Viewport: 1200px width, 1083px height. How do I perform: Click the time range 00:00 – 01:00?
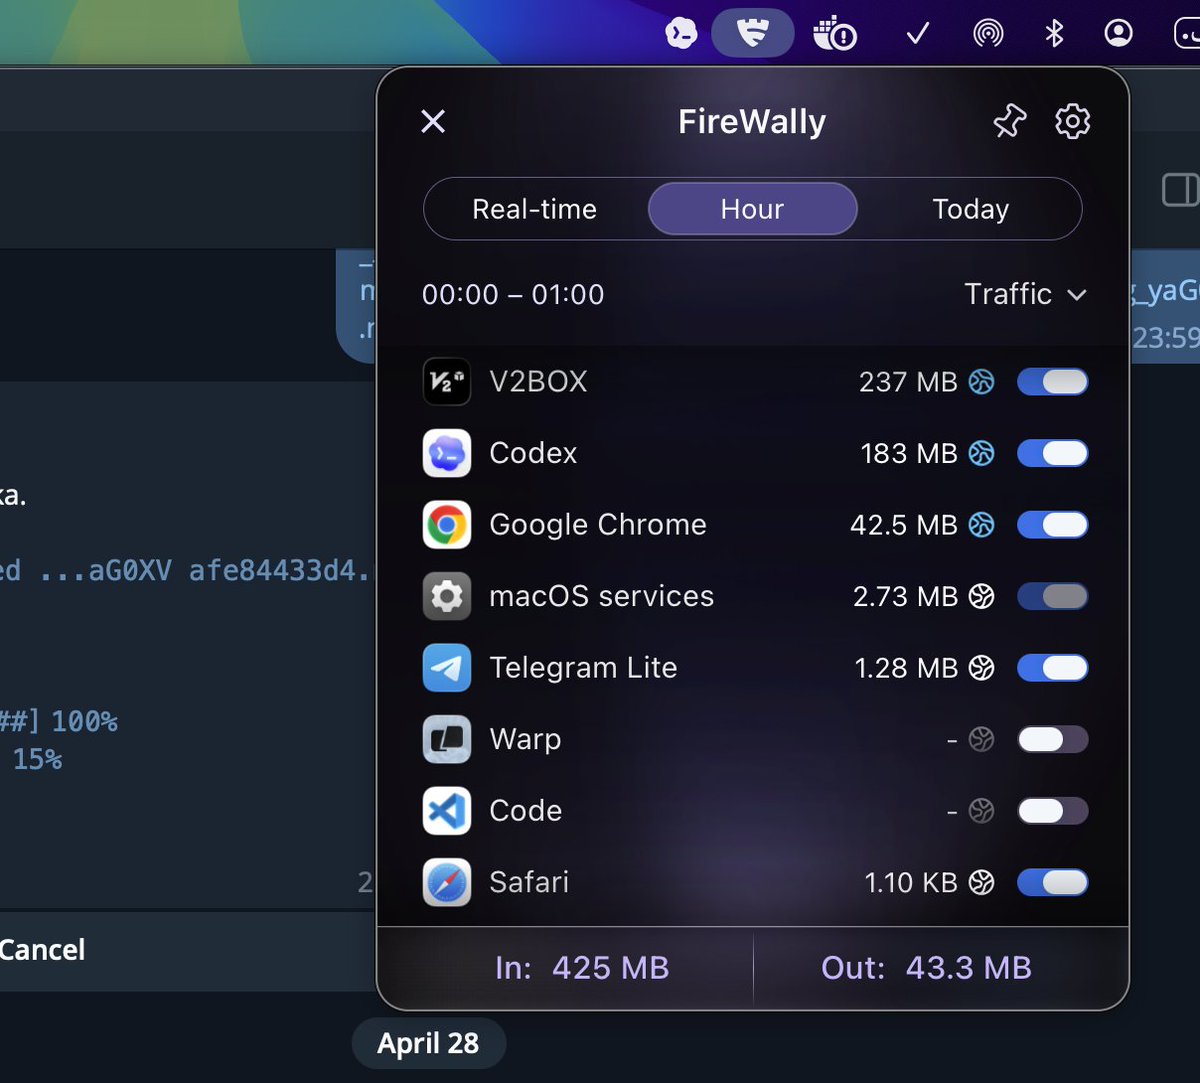pyautogui.click(x=513, y=294)
